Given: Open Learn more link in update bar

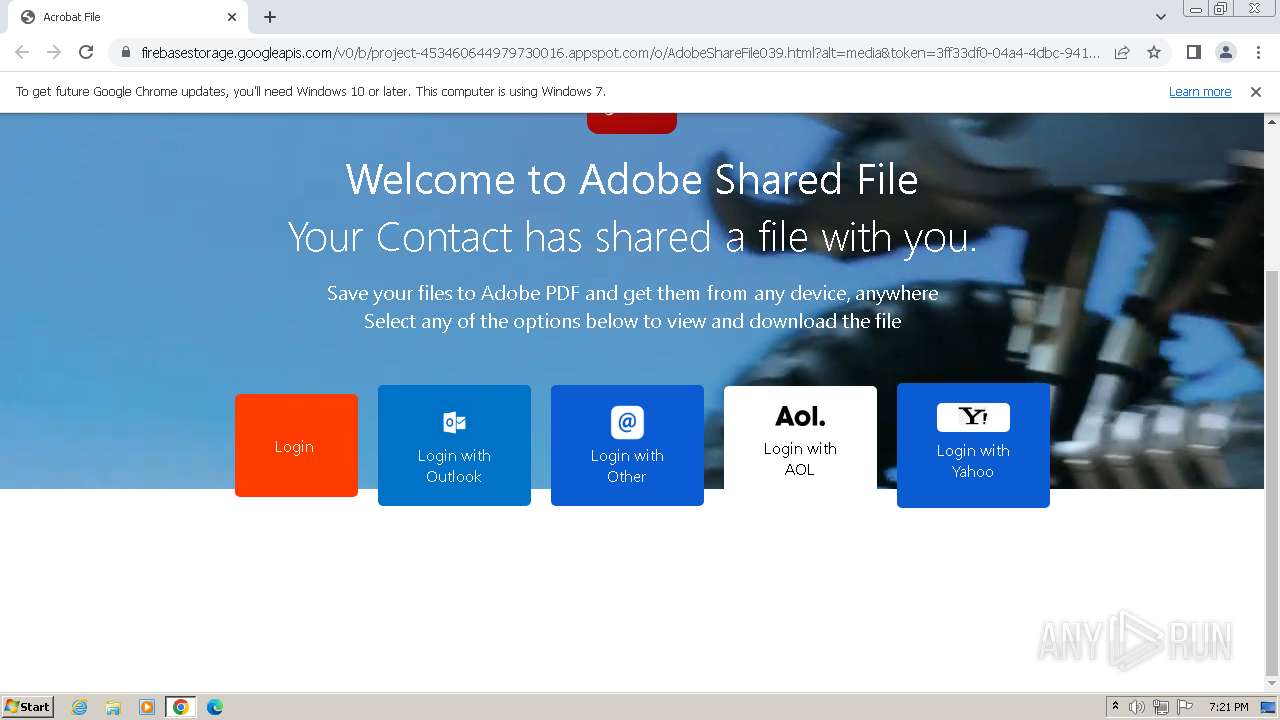Looking at the screenshot, I should coord(1200,92).
